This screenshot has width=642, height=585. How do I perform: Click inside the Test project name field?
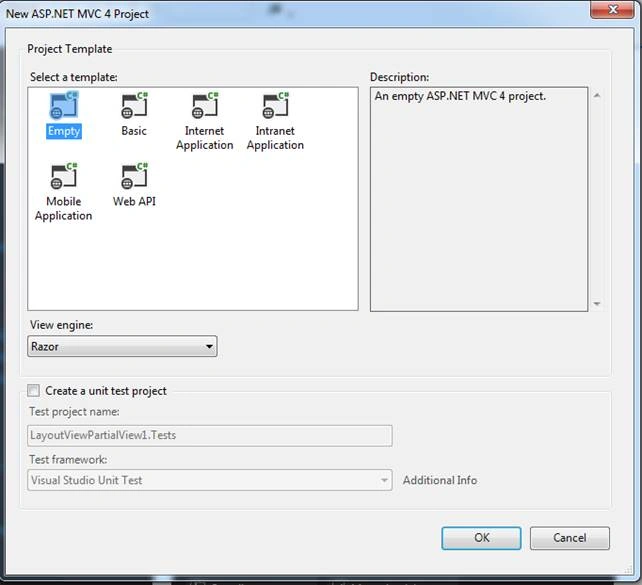point(210,435)
